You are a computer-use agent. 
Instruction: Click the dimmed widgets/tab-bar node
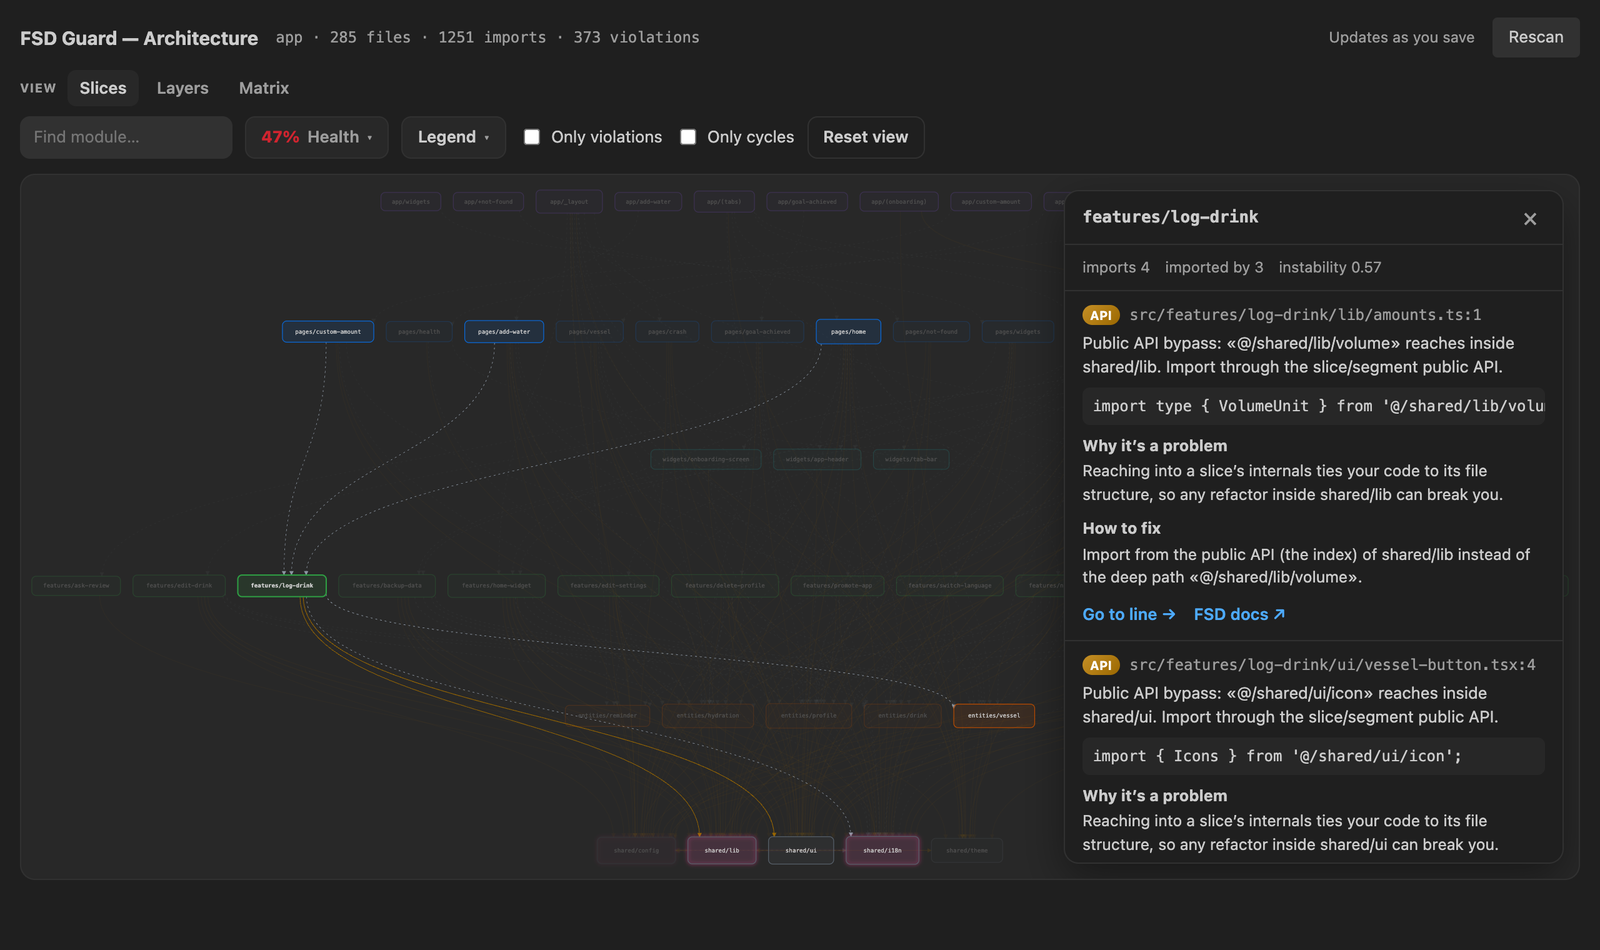click(911, 459)
